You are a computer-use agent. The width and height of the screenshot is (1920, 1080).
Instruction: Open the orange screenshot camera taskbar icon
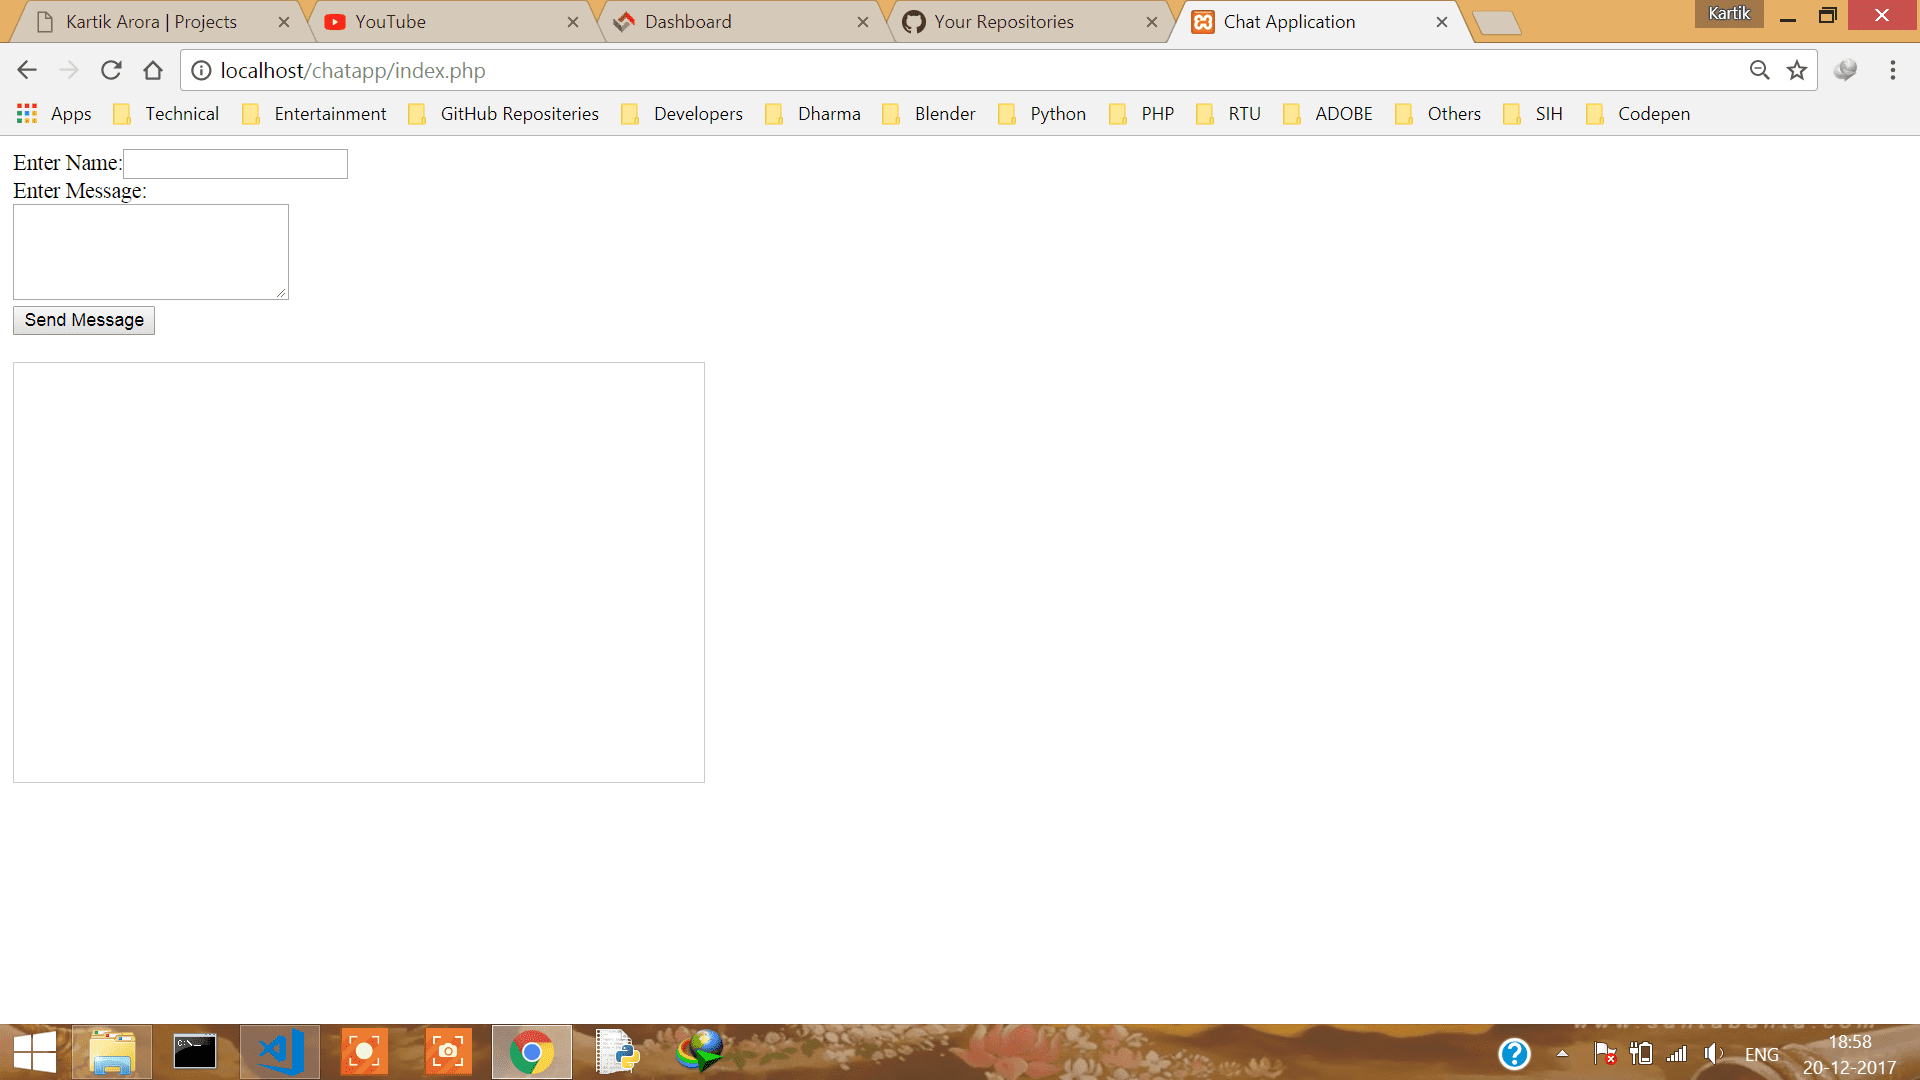click(x=448, y=1052)
